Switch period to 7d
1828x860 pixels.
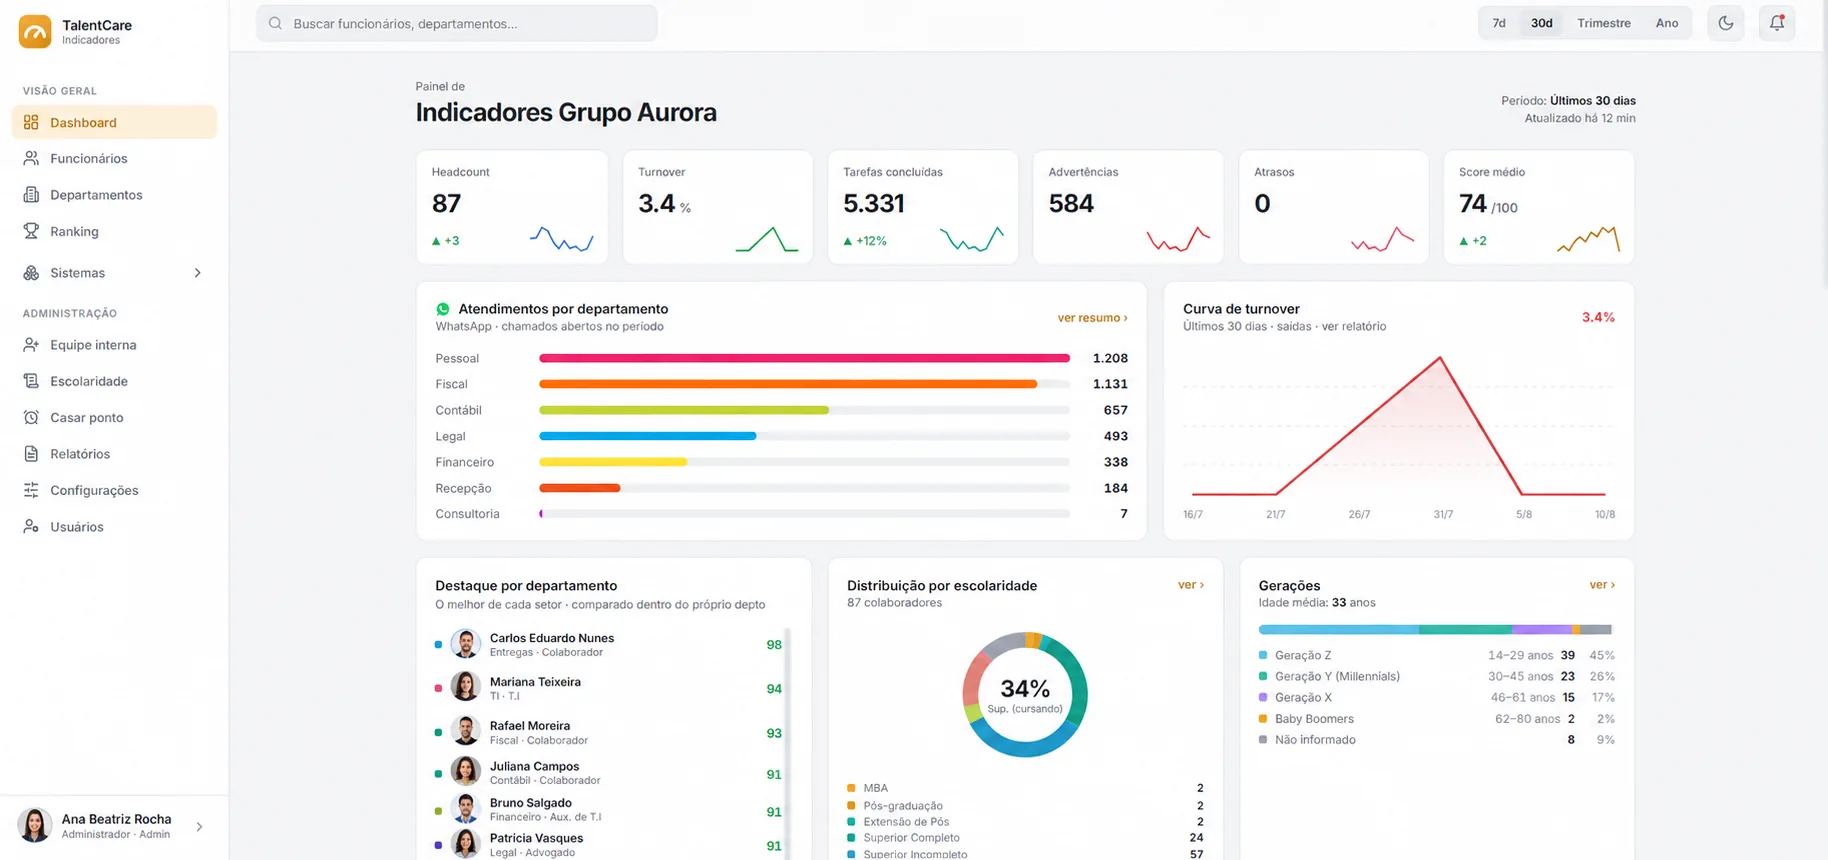coord(1499,23)
